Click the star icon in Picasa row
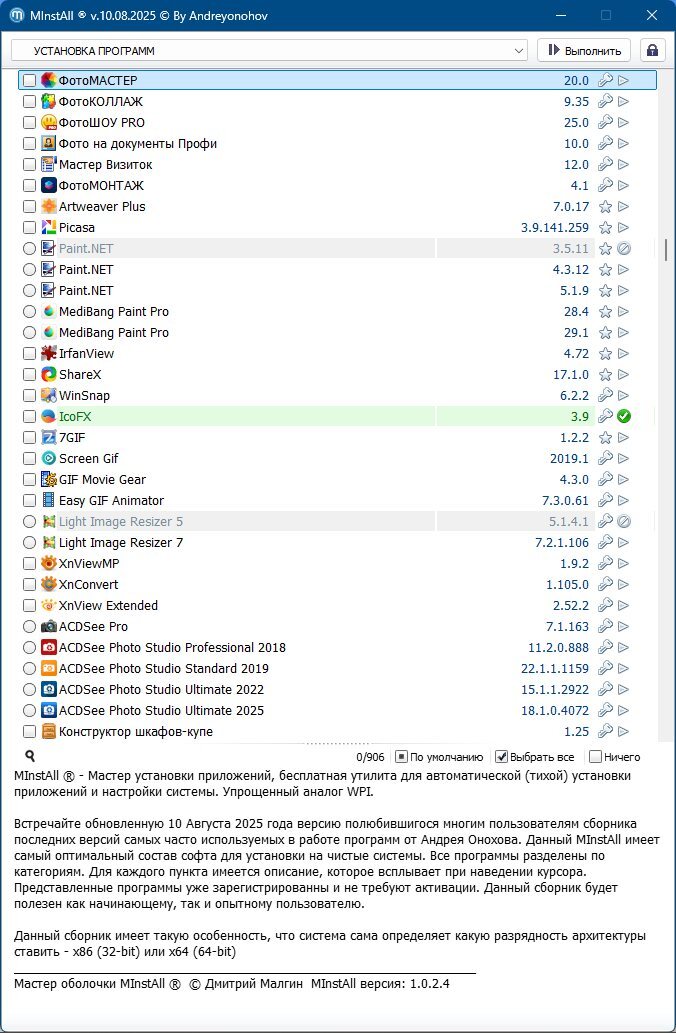Image resolution: width=676 pixels, height=1033 pixels. coord(605,228)
